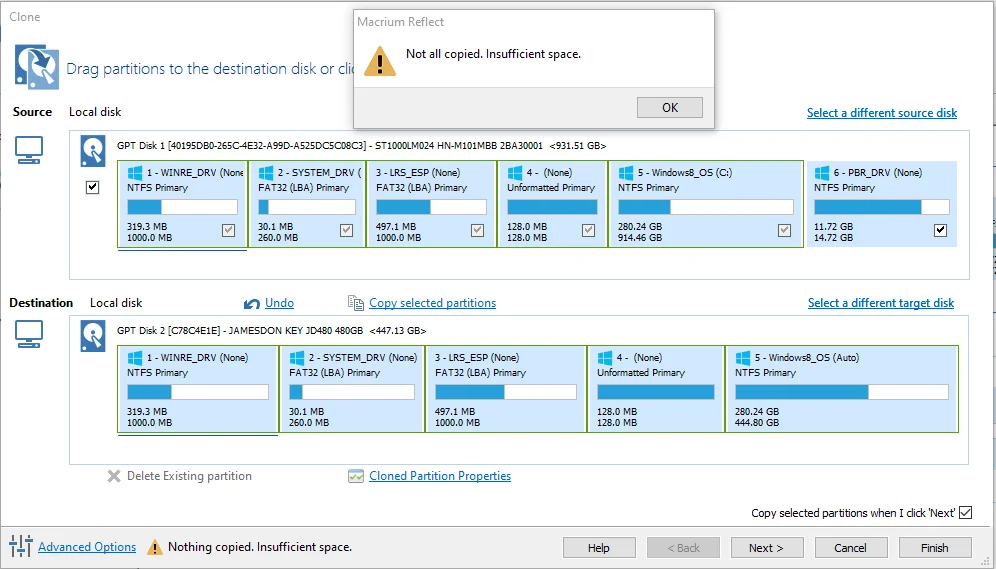This screenshot has height=569, width=996.
Task: Click the Windows logo on destination WINRE_DRV
Action: [x=135, y=358]
